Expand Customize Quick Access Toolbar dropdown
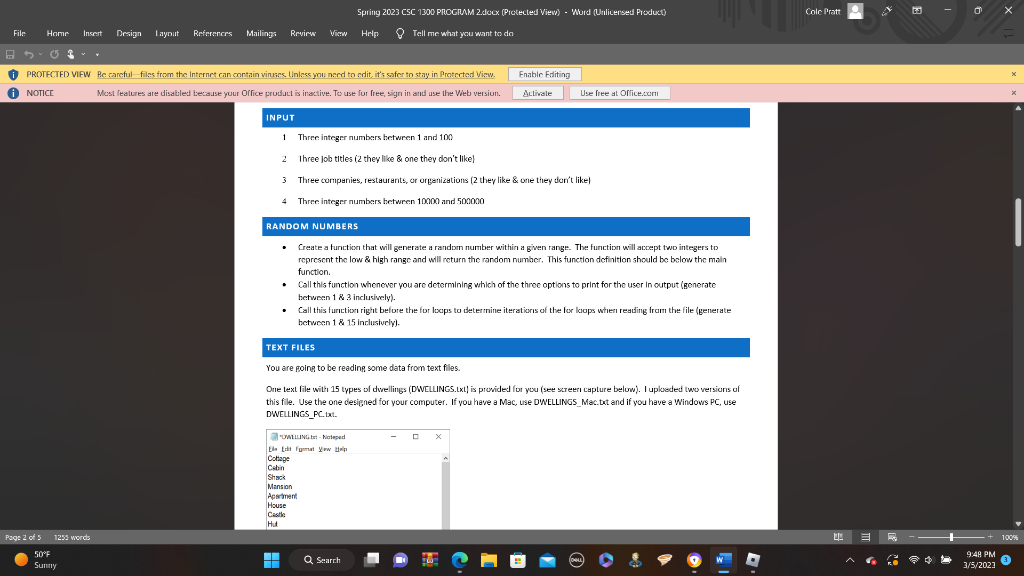The image size is (1024, 576). point(97,55)
